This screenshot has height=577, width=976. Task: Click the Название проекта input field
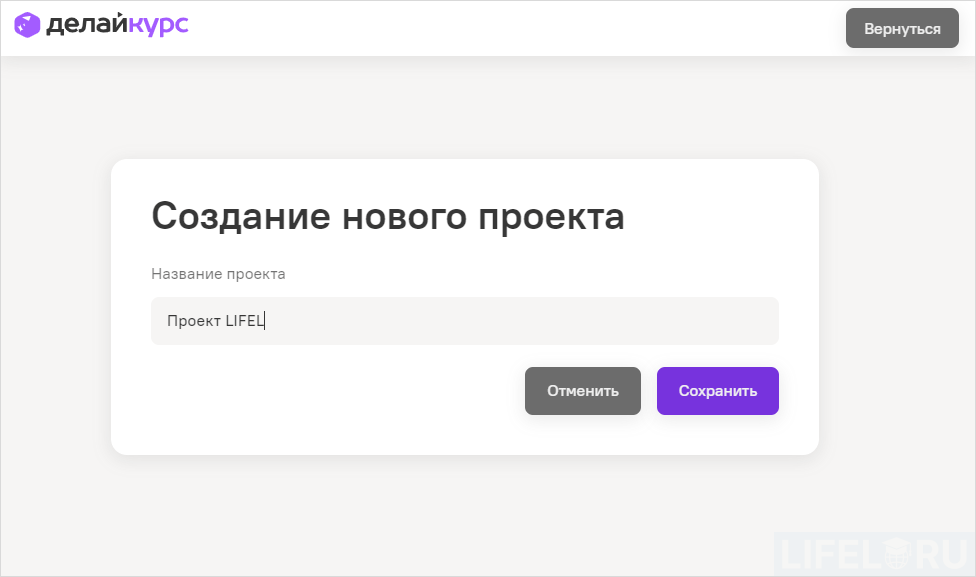pos(465,321)
